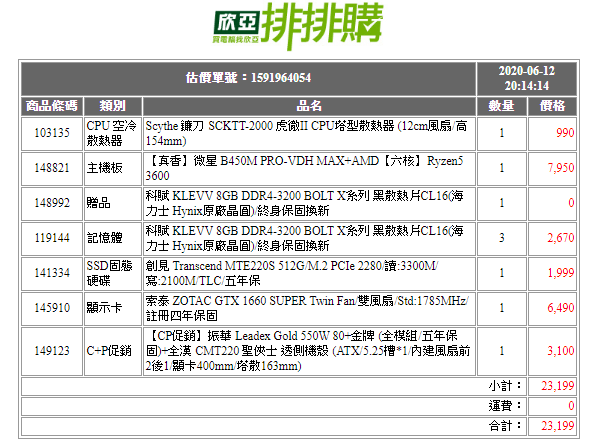Select barcode 149123
This screenshot has height=443, width=603.
[52, 351]
